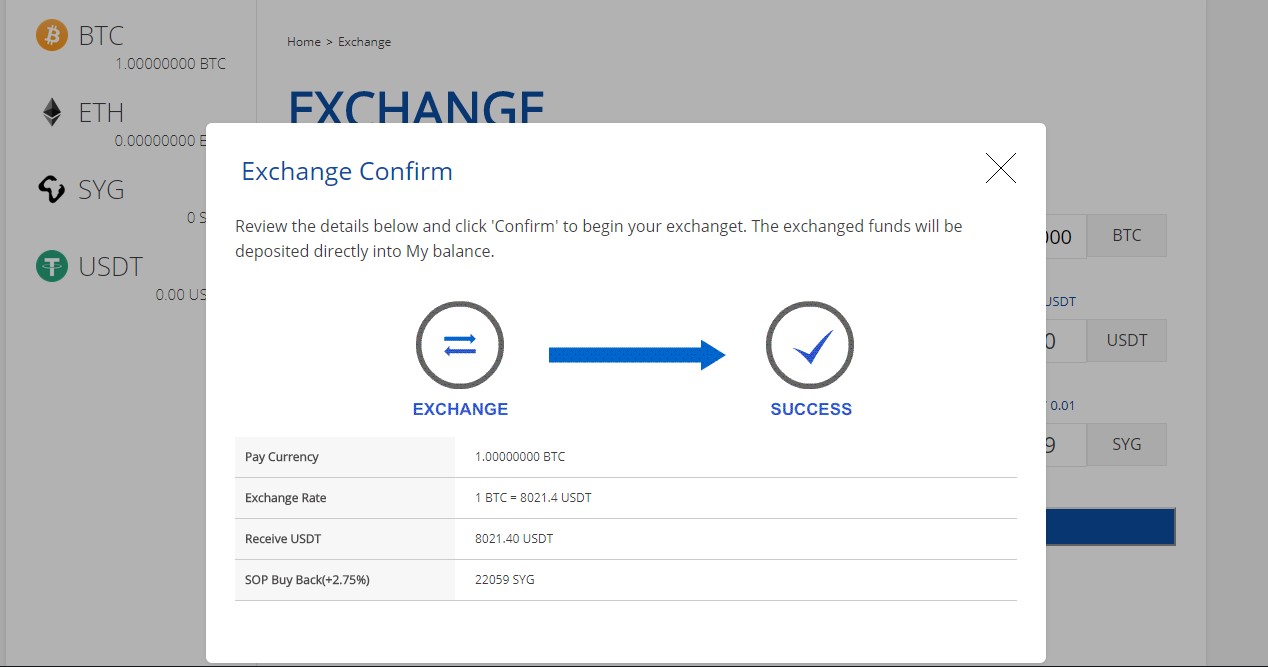Click the Bitcoin logo in the sidebar
Image resolution: width=1268 pixels, height=667 pixels.
pos(51,36)
